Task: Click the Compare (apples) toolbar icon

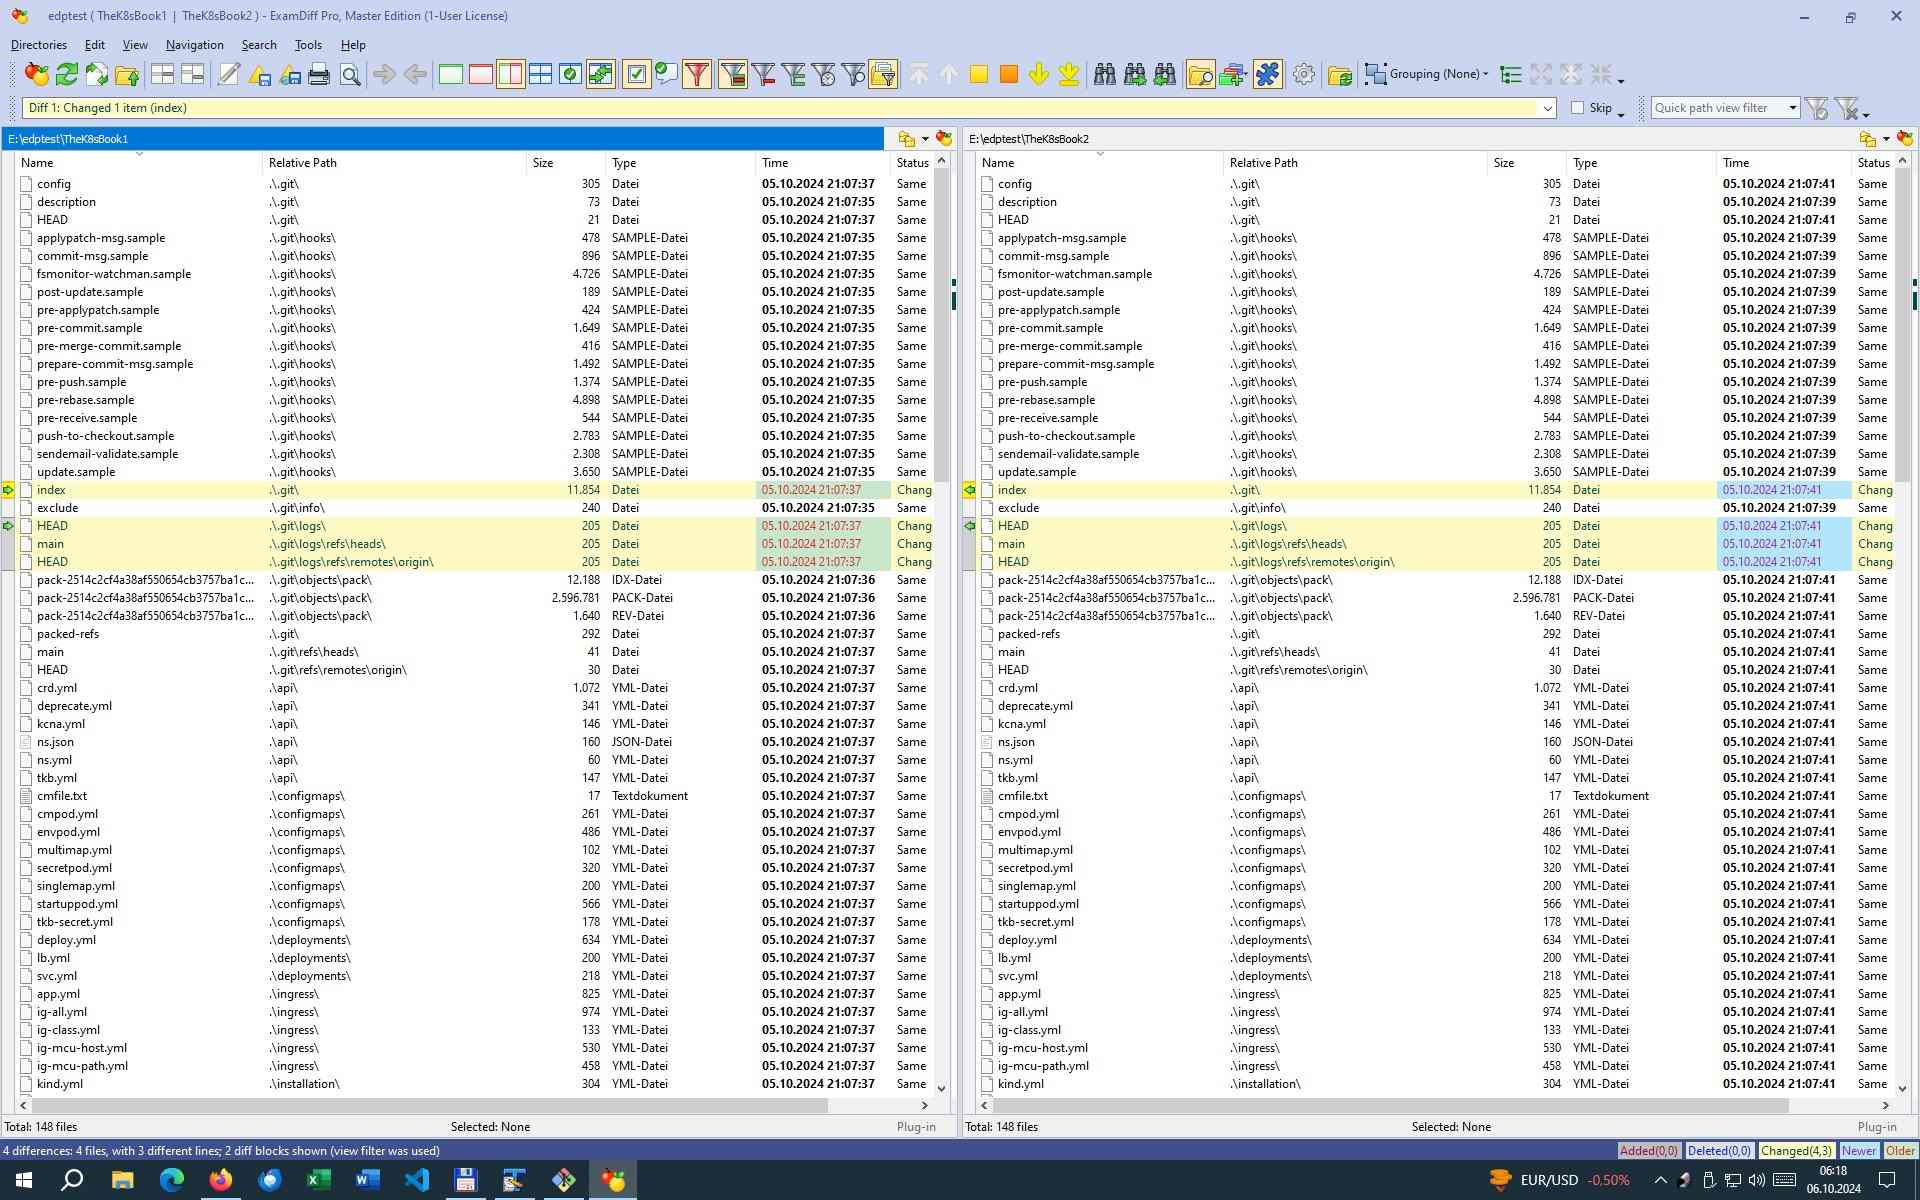Action: 37,74
